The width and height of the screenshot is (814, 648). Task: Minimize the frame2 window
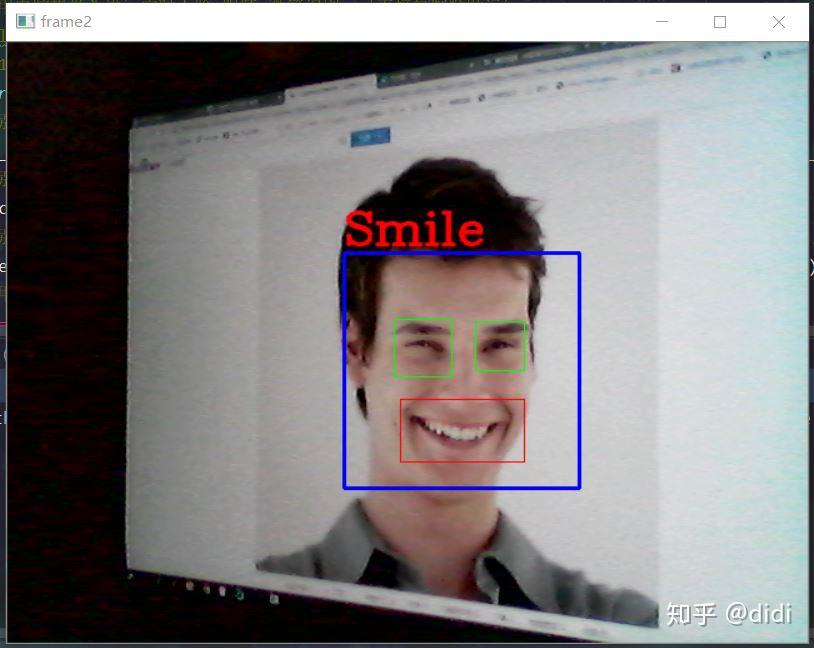coord(661,21)
